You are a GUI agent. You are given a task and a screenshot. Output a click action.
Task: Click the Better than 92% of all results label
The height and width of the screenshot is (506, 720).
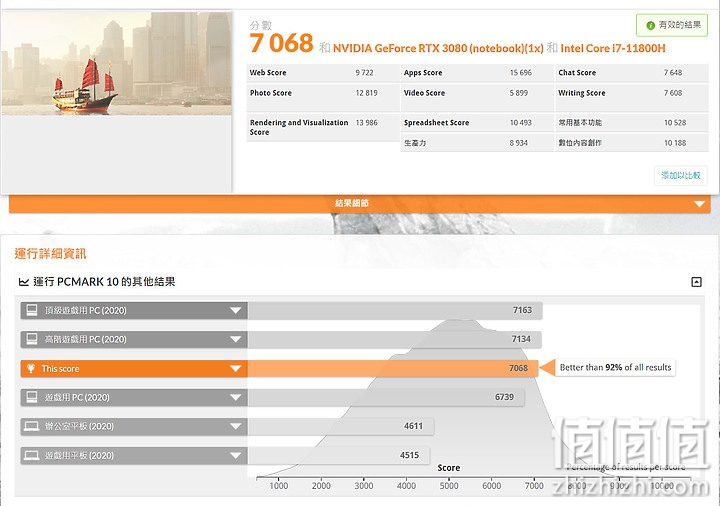(615, 367)
